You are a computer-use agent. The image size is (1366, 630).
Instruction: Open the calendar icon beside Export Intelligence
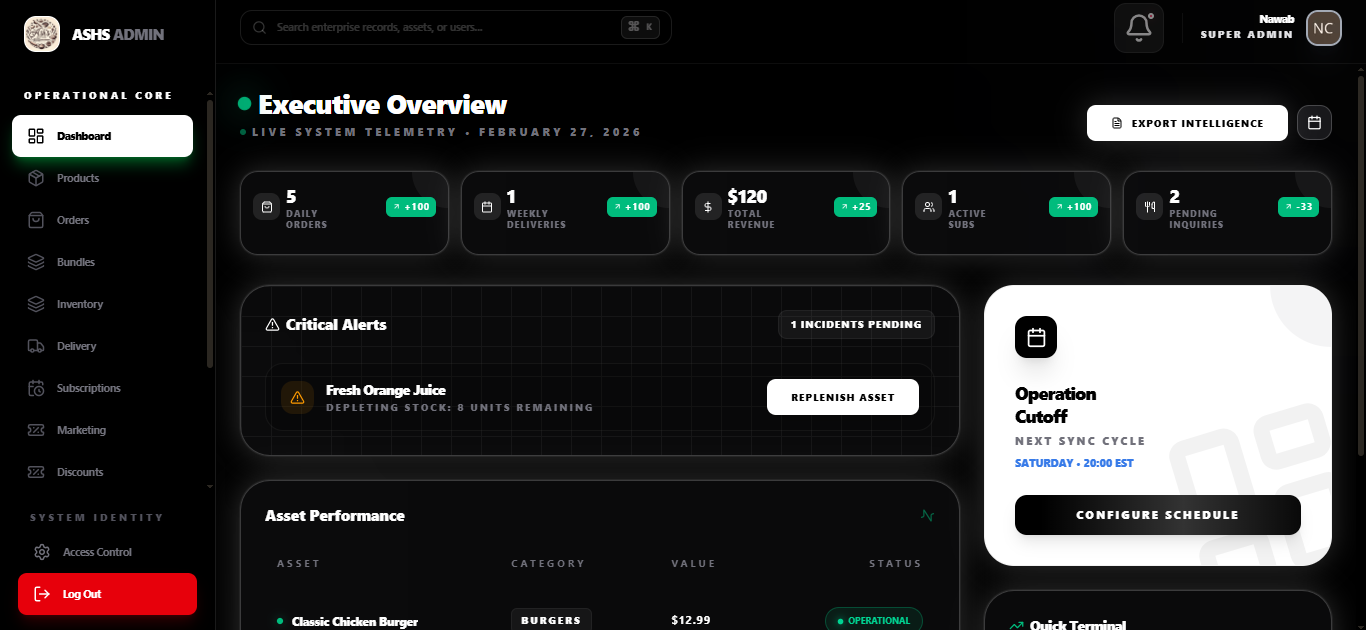(x=1314, y=123)
